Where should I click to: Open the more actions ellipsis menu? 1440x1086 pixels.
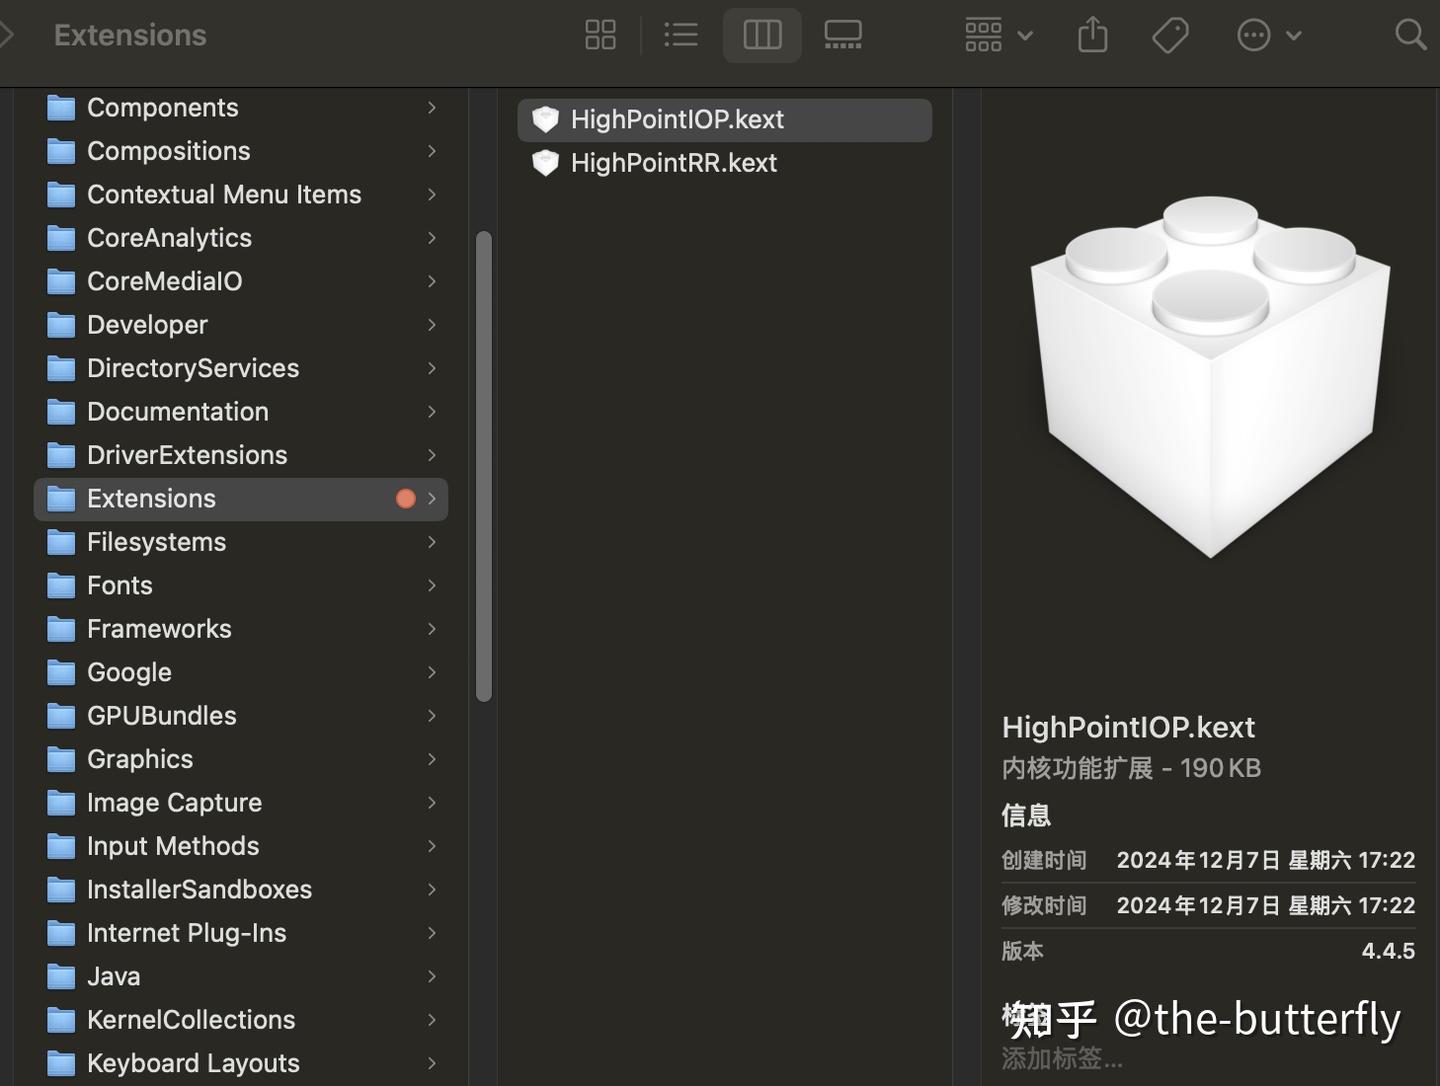pyautogui.click(x=1253, y=34)
